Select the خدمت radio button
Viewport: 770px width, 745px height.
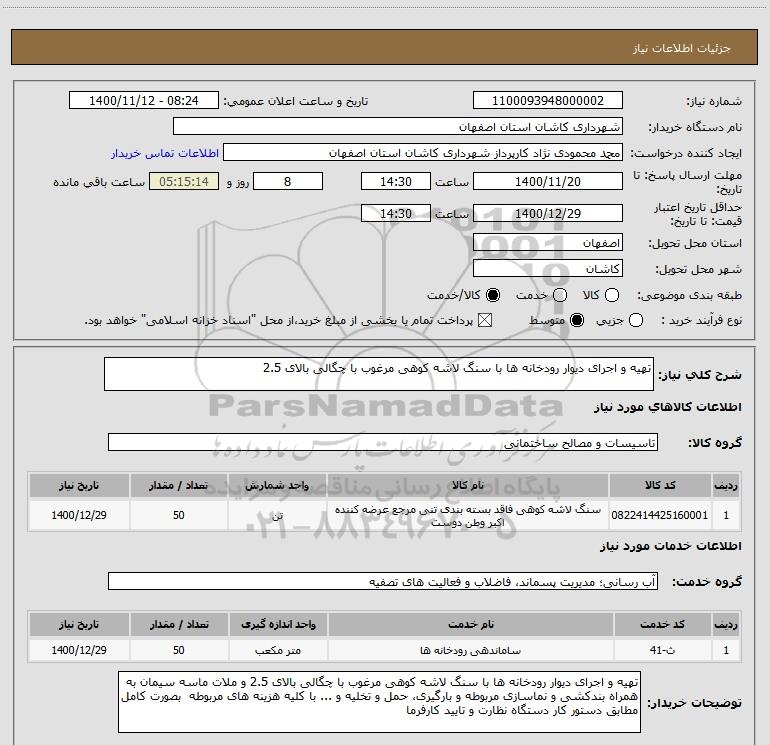(560, 295)
